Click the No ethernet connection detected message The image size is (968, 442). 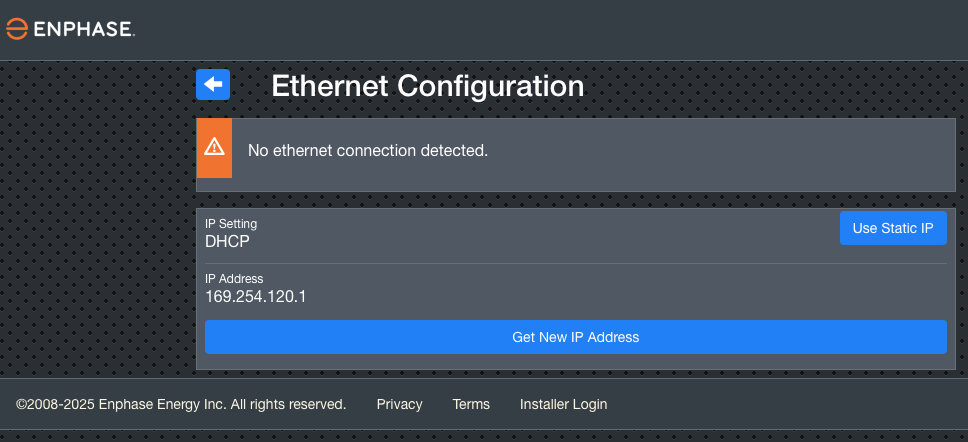367,151
